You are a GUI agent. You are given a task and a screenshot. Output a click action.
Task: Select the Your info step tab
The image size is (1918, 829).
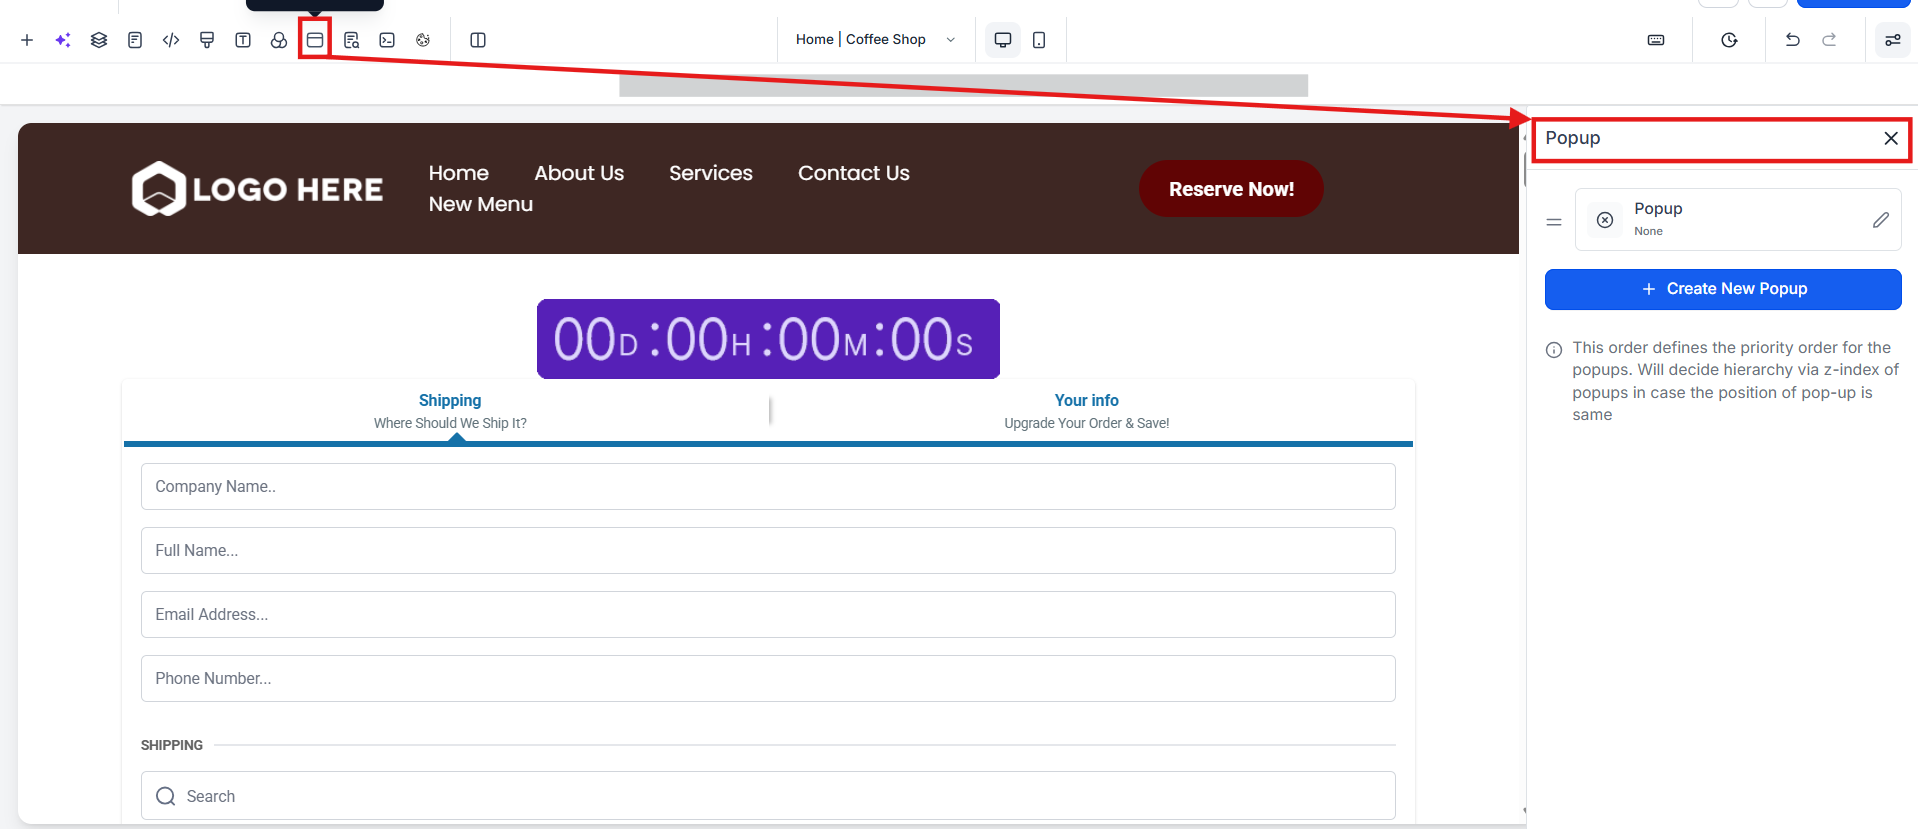[1086, 411]
